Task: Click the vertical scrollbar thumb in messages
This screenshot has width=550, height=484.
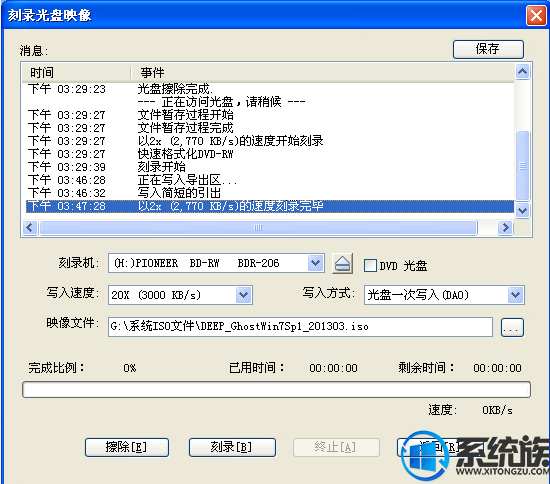Action: point(522,166)
